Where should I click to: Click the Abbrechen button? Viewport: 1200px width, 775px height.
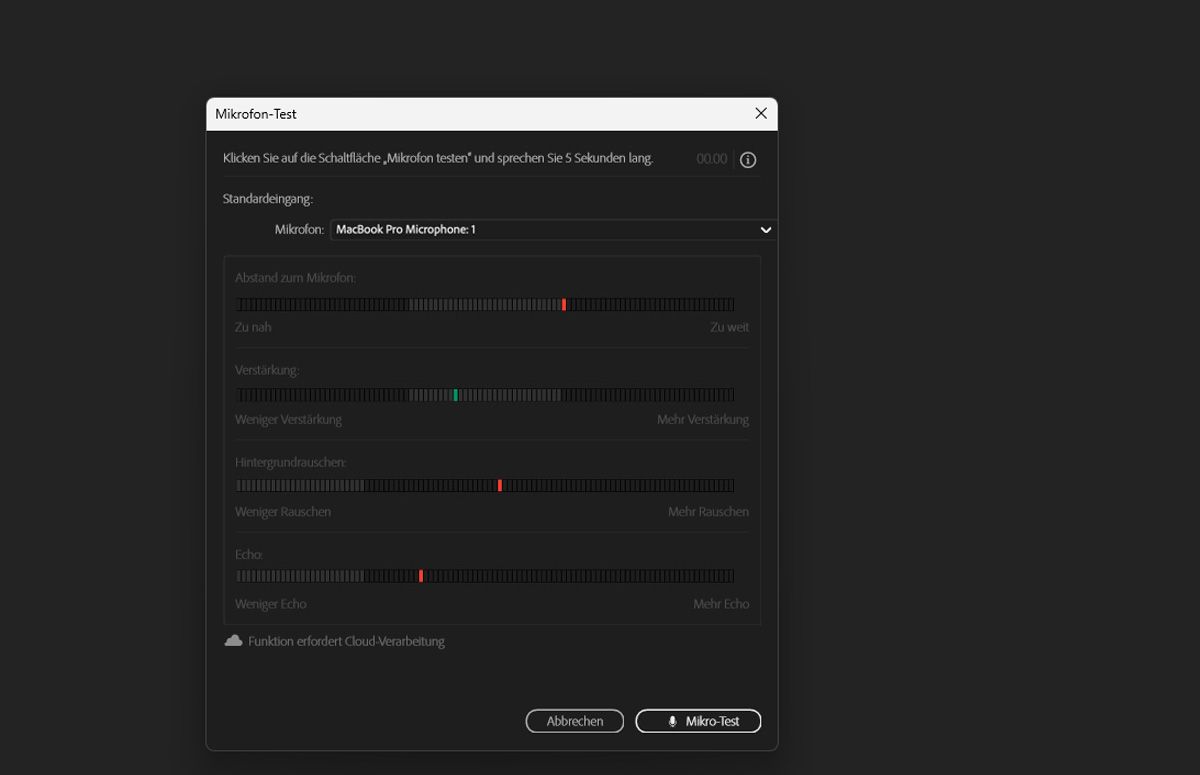tap(575, 721)
